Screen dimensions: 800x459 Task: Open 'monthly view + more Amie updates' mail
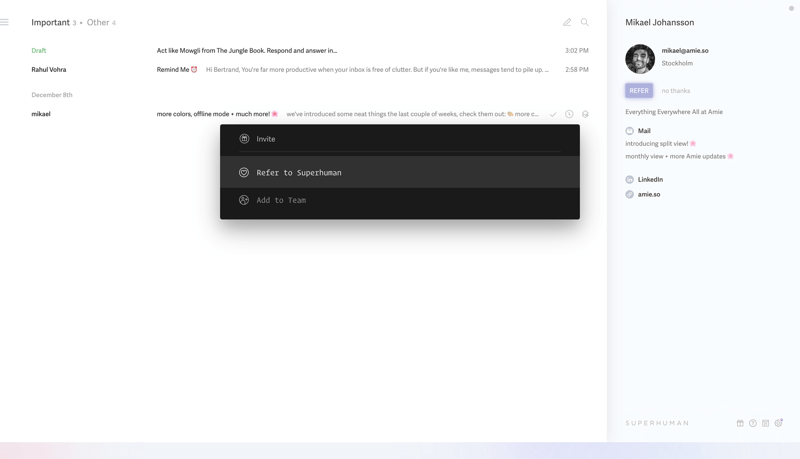[679, 157]
